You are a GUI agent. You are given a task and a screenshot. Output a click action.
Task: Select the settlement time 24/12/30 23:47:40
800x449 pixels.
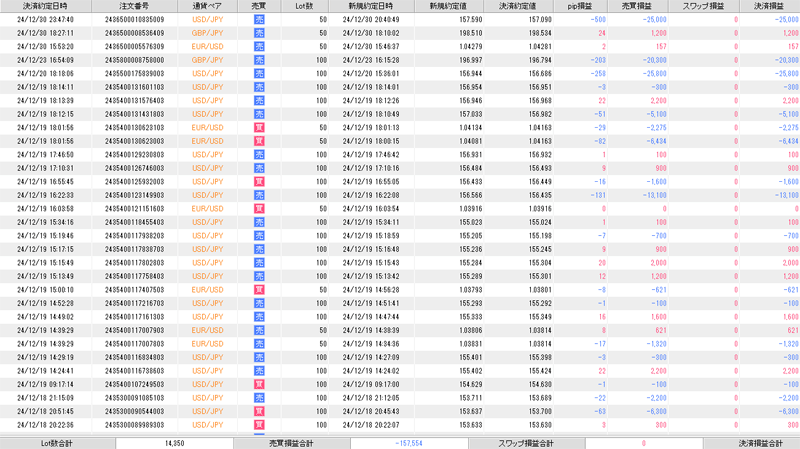click(45, 19)
